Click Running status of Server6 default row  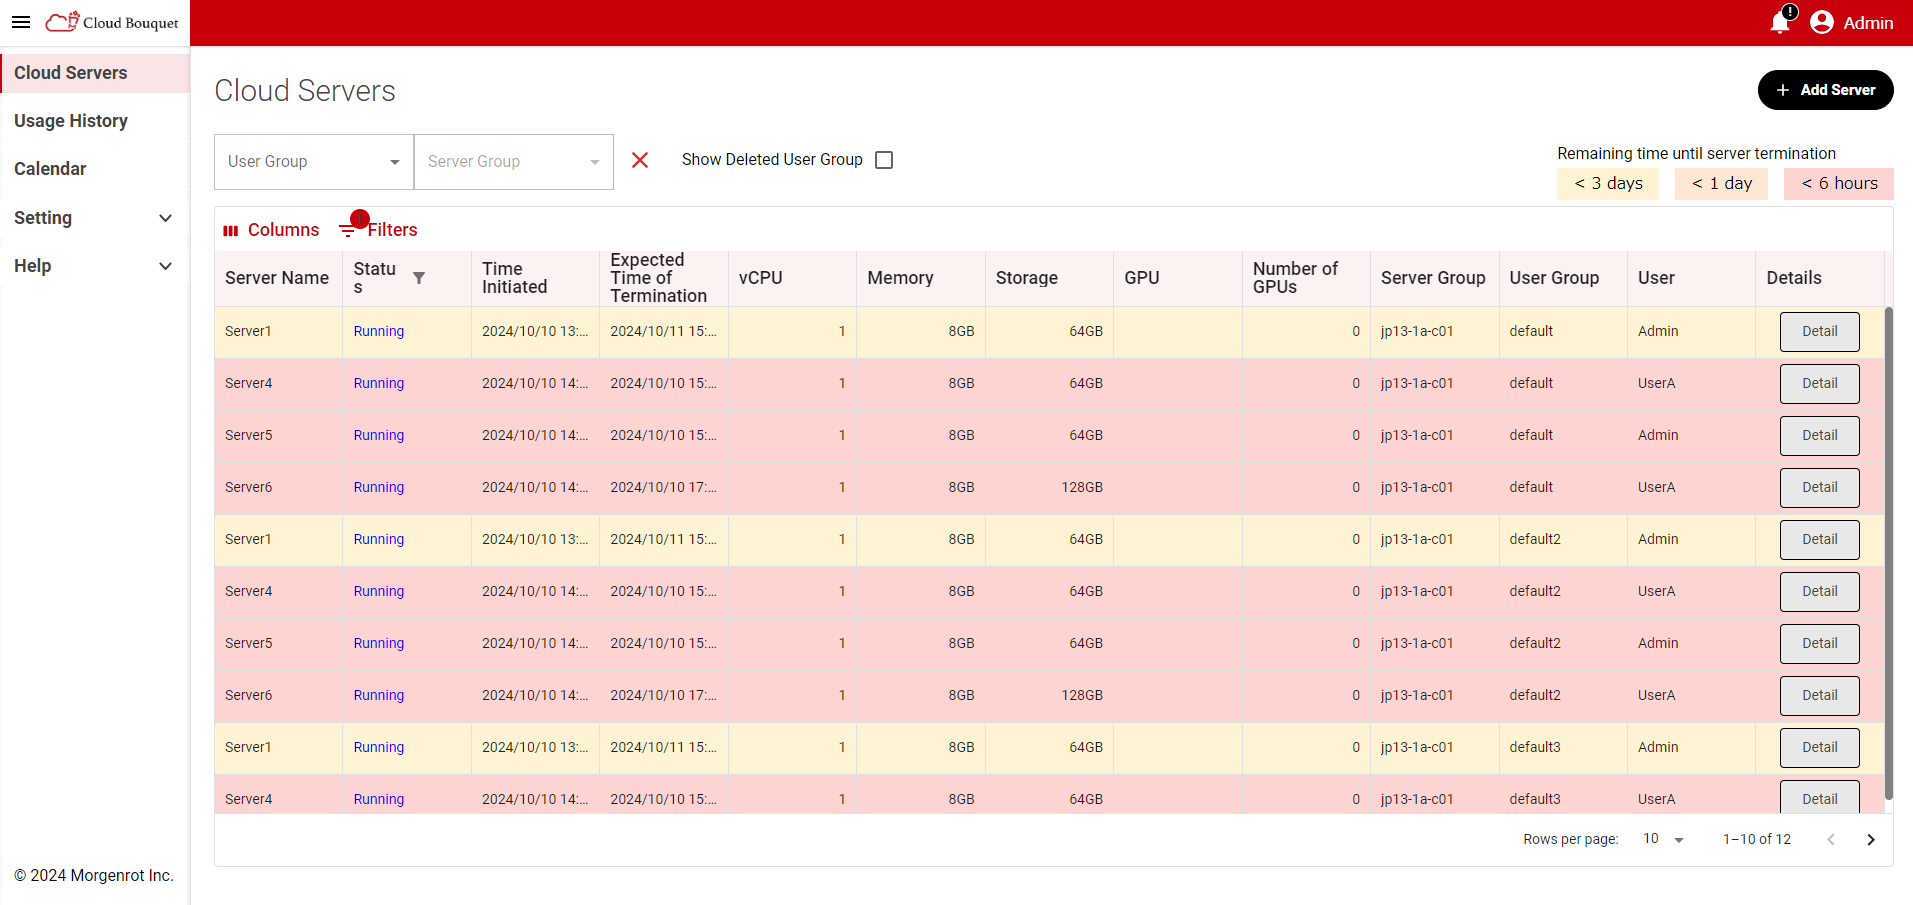click(x=379, y=487)
